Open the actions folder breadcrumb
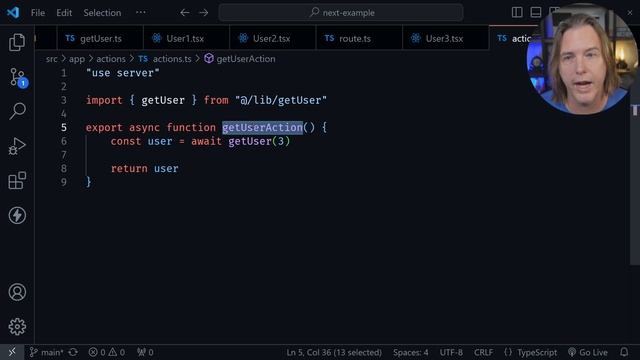640x360 pixels. [x=111, y=59]
